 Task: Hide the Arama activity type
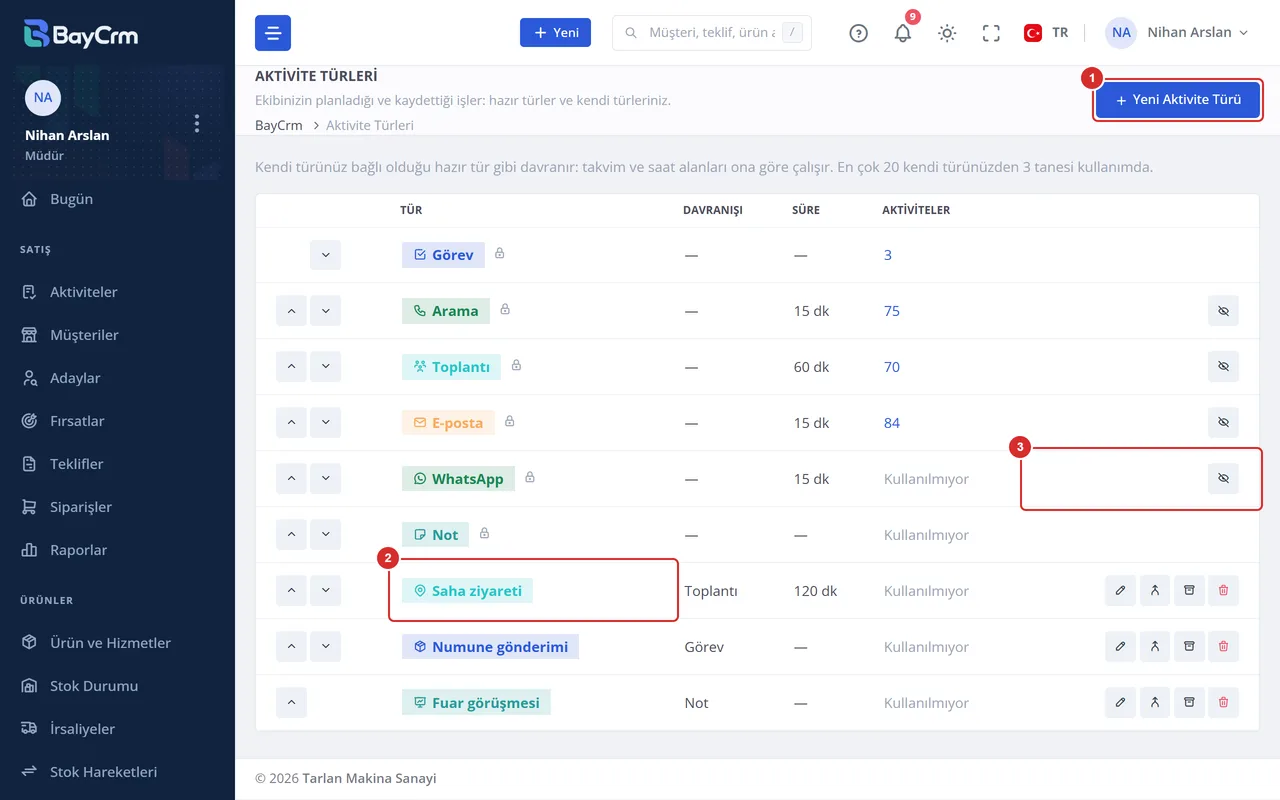(x=1223, y=311)
